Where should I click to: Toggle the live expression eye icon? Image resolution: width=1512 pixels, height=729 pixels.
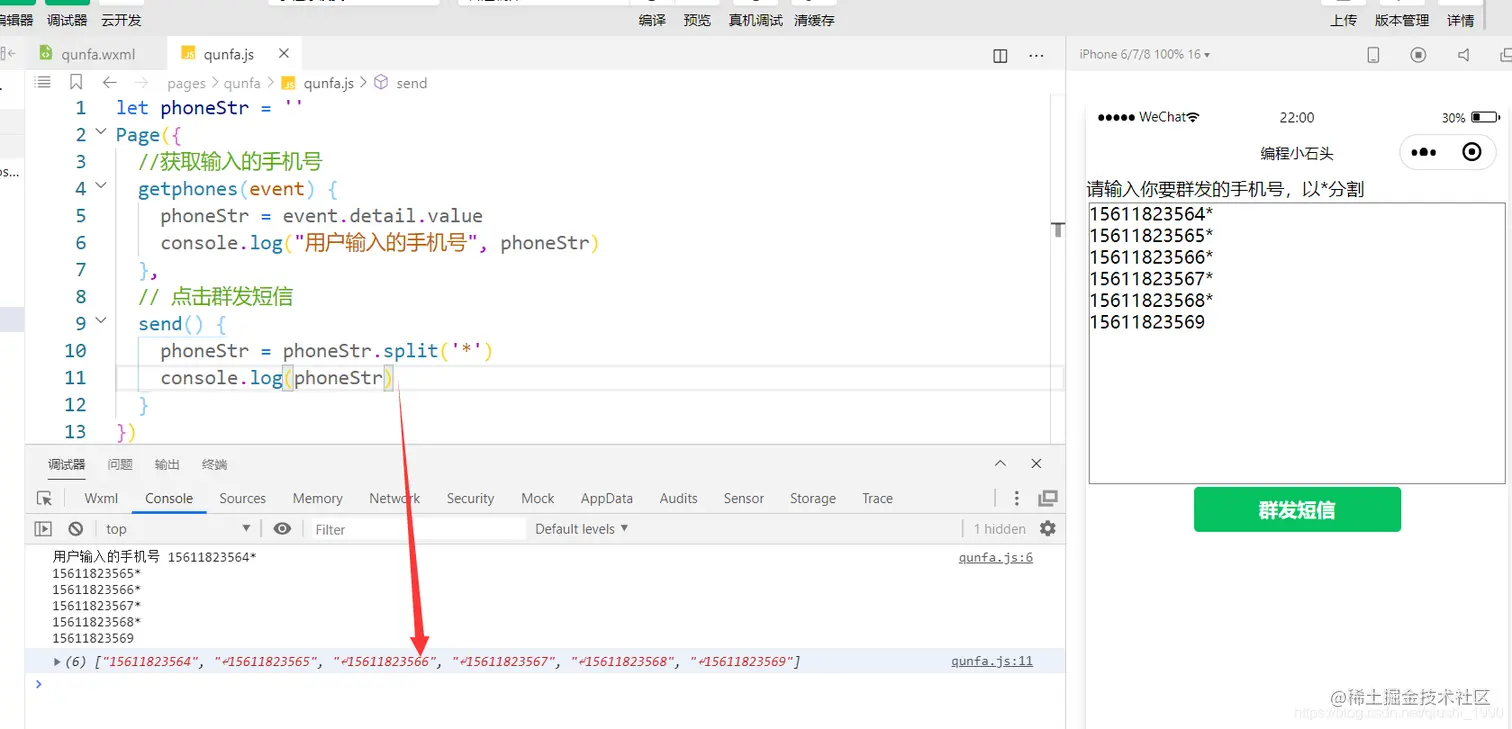[283, 528]
